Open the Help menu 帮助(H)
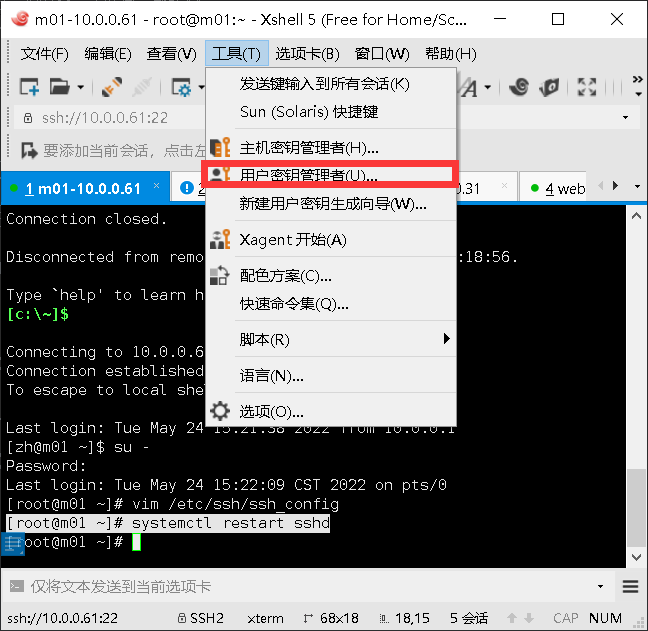The height and width of the screenshot is (631, 648). click(x=451, y=54)
